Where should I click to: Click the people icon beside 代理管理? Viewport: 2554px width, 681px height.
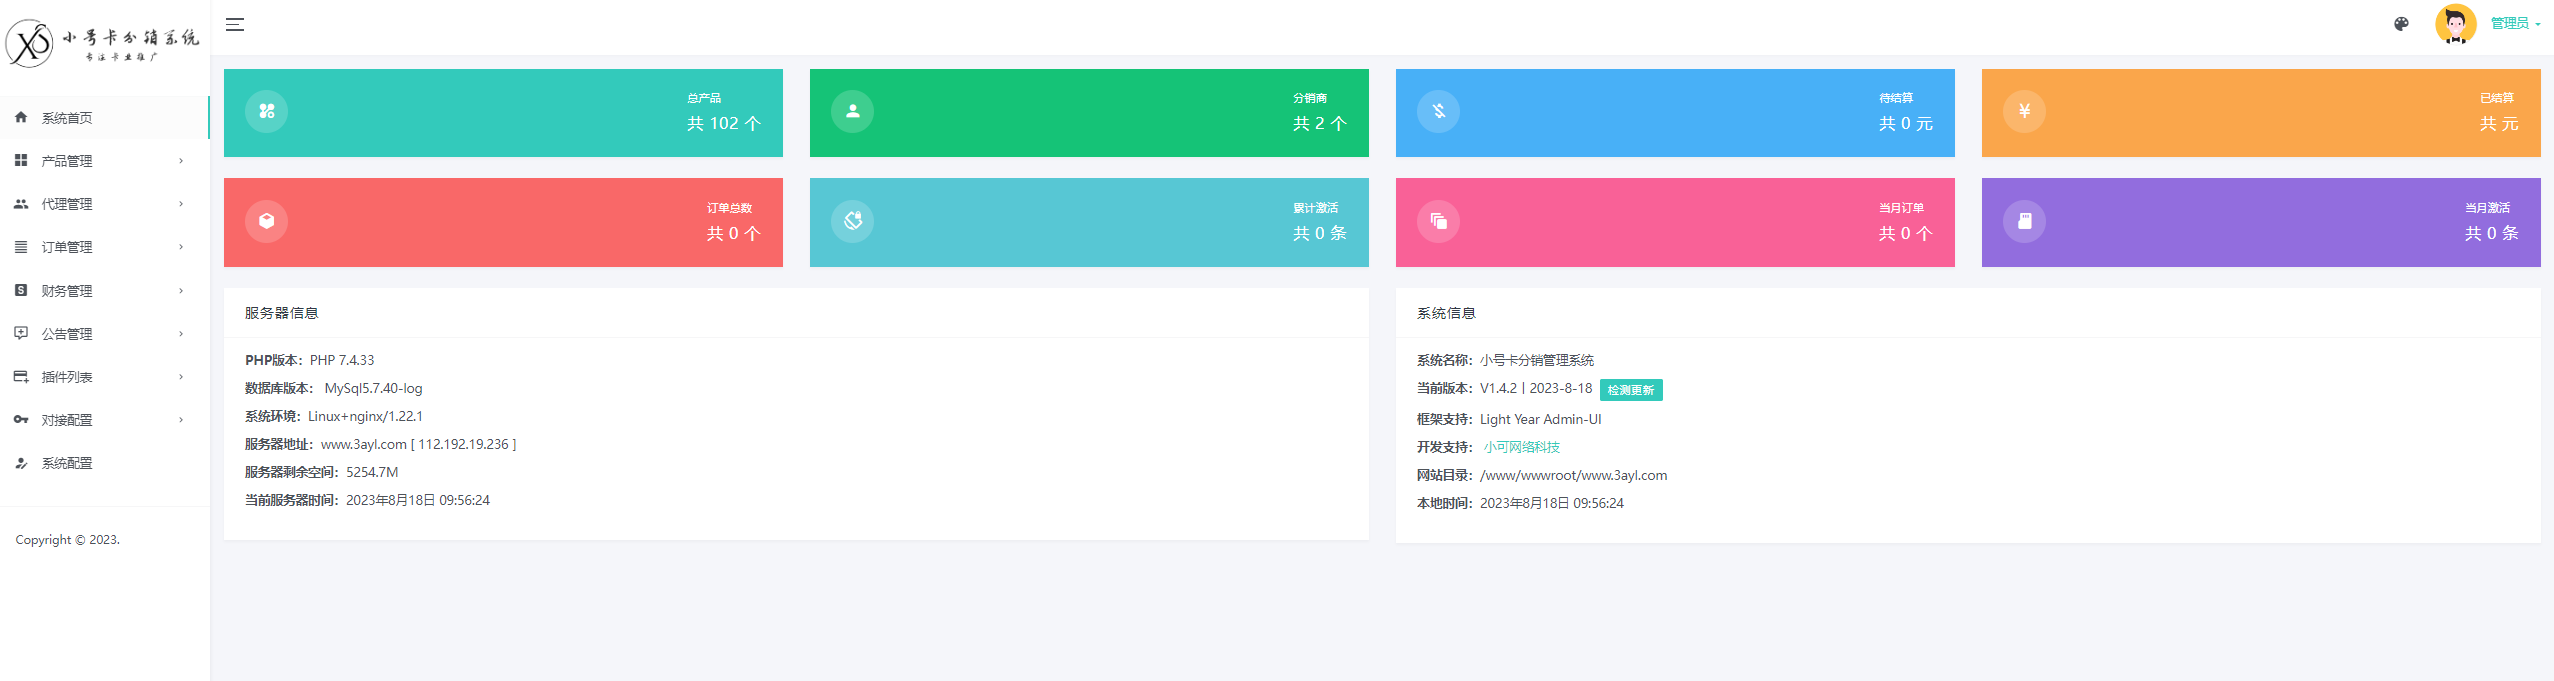pos(21,204)
